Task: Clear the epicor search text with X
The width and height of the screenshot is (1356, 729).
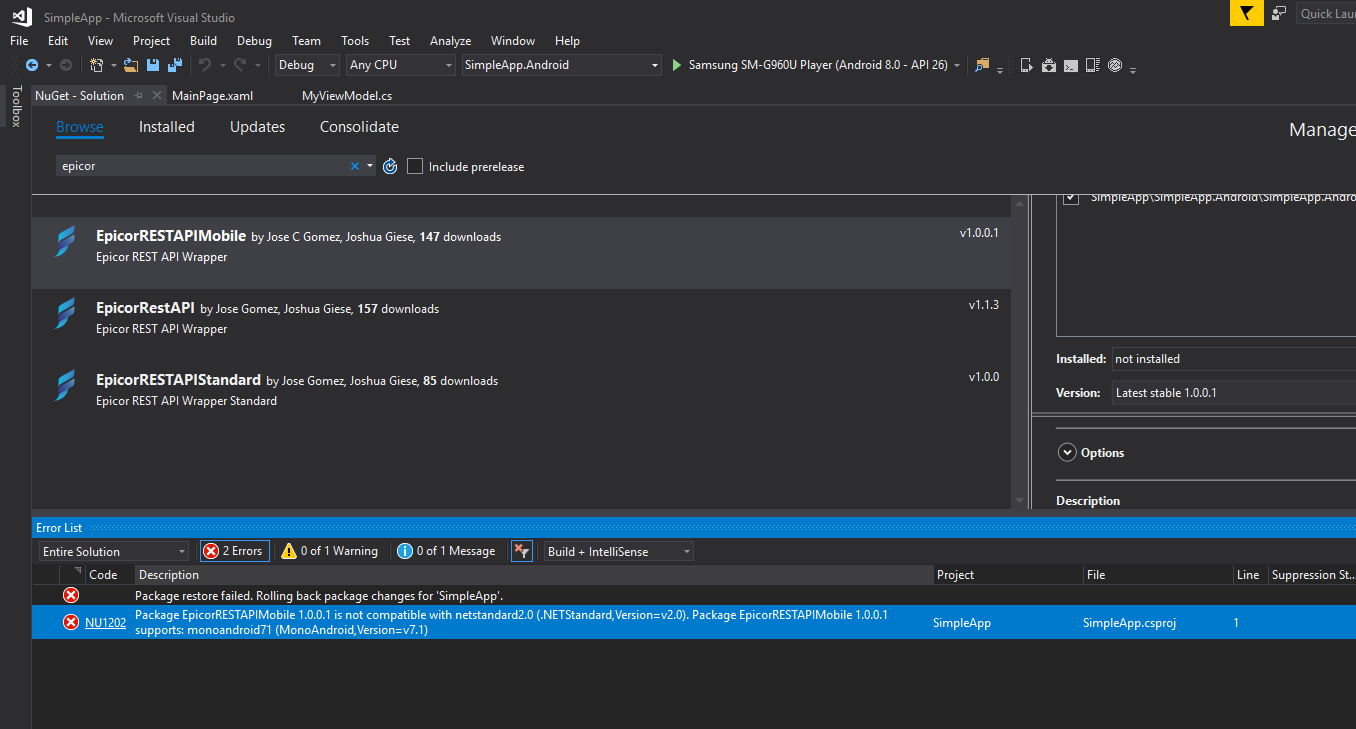Action: click(x=354, y=166)
